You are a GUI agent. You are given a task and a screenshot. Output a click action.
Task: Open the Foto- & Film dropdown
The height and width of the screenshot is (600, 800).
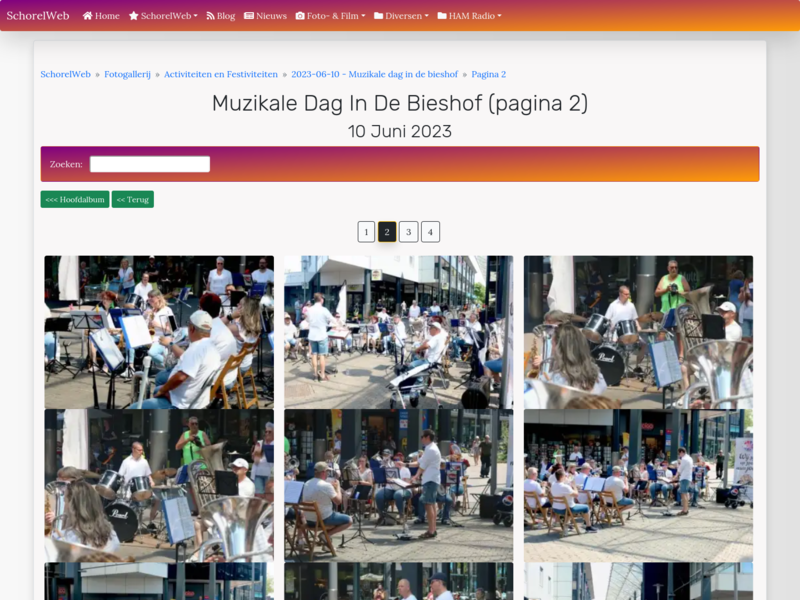click(x=331, y=16)
